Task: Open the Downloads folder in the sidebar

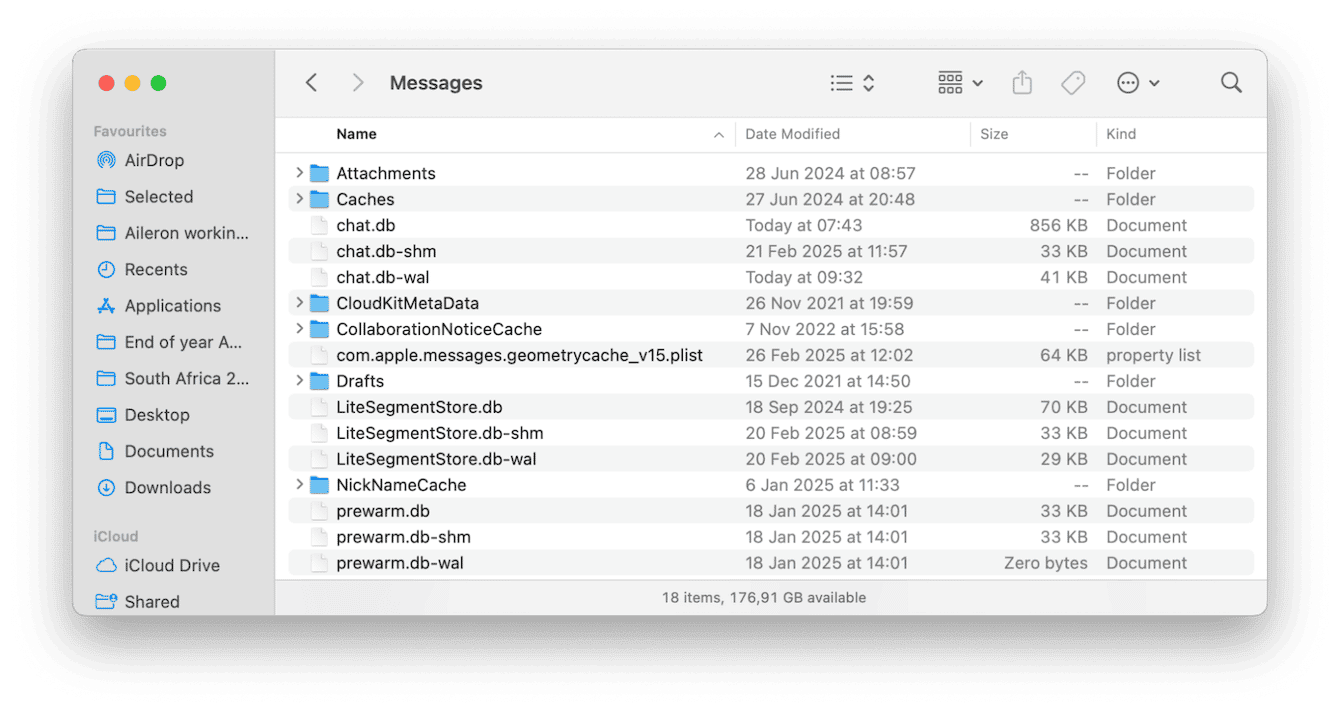Action: coord(164,487)
